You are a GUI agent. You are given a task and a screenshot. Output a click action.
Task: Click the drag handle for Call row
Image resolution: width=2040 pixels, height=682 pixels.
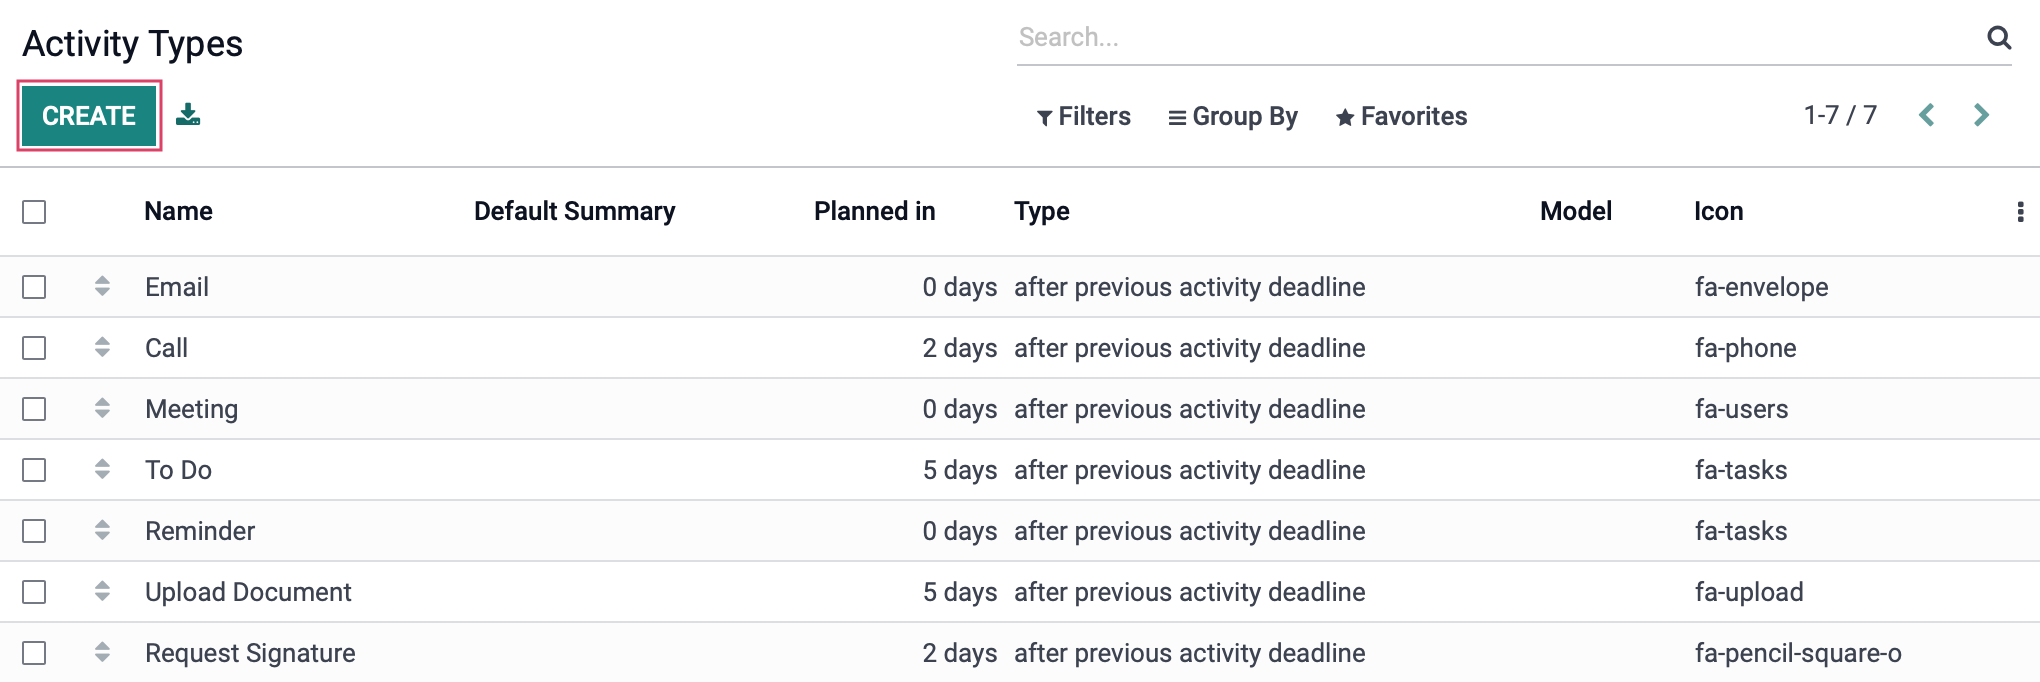point(102,348)
